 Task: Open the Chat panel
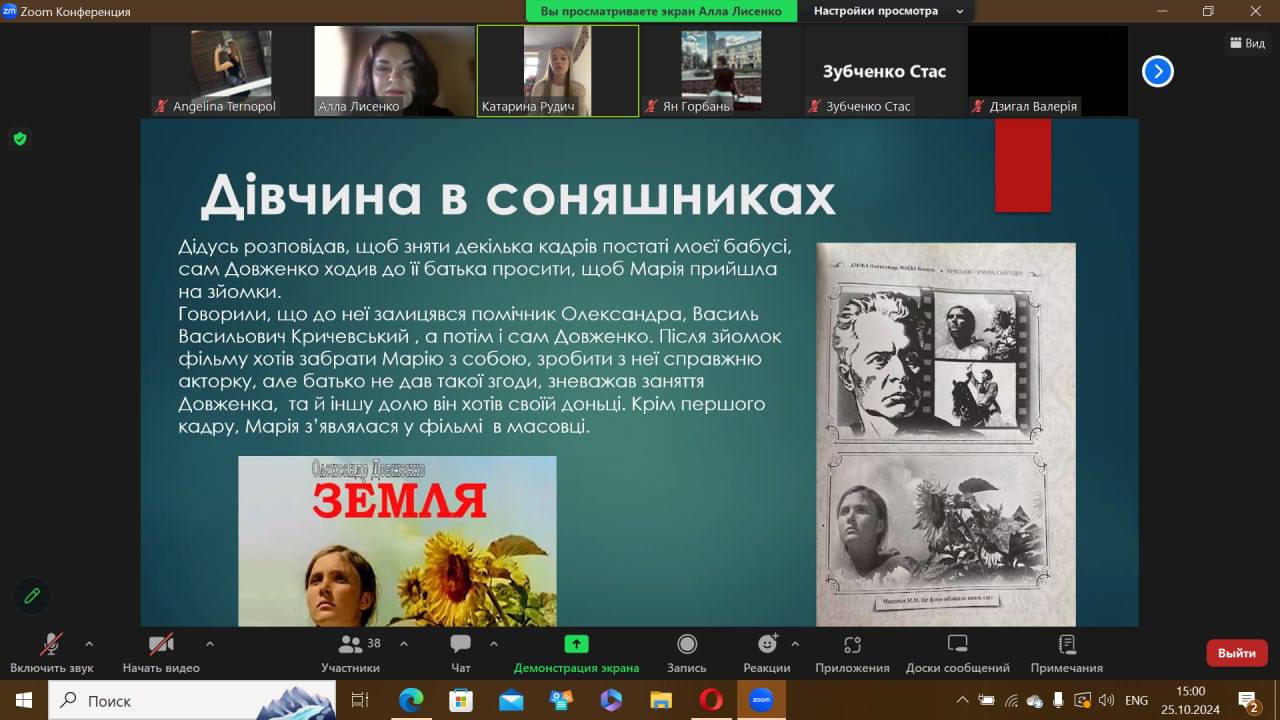[x=460, y=645]
